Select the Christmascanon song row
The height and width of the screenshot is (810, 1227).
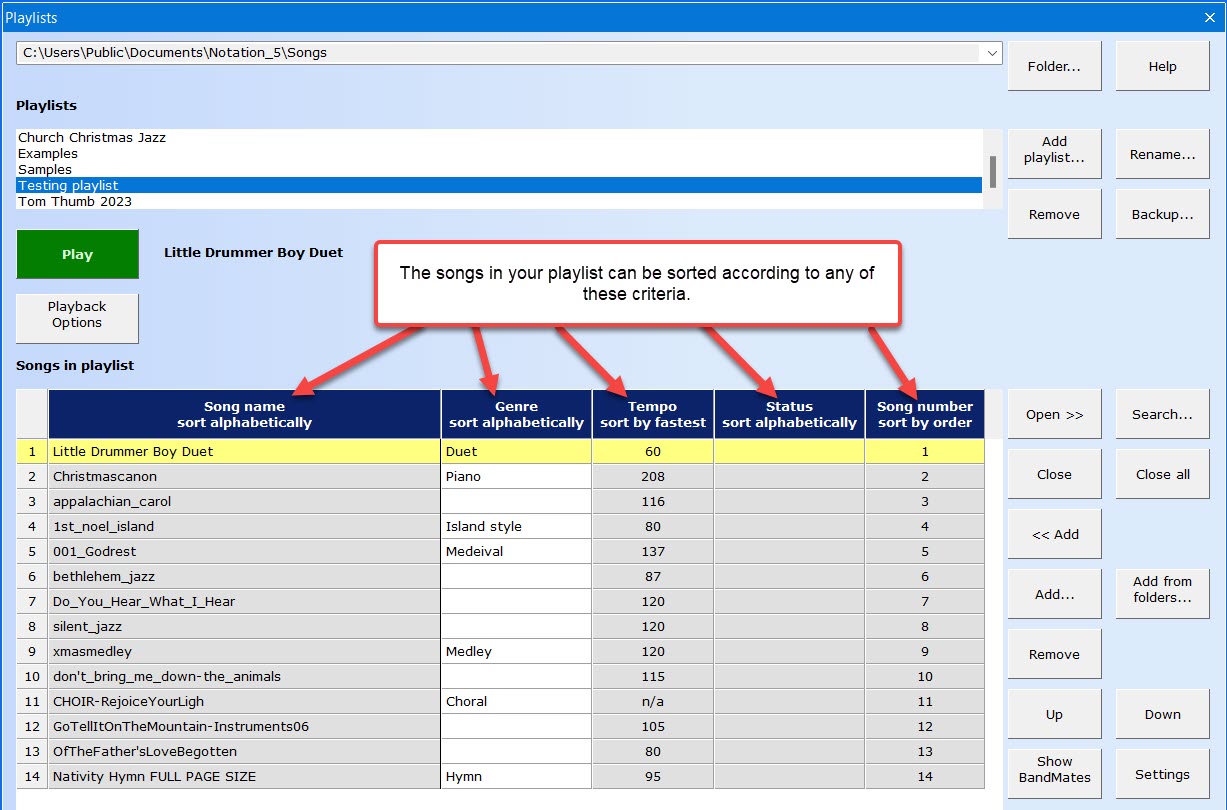point(105,477)
